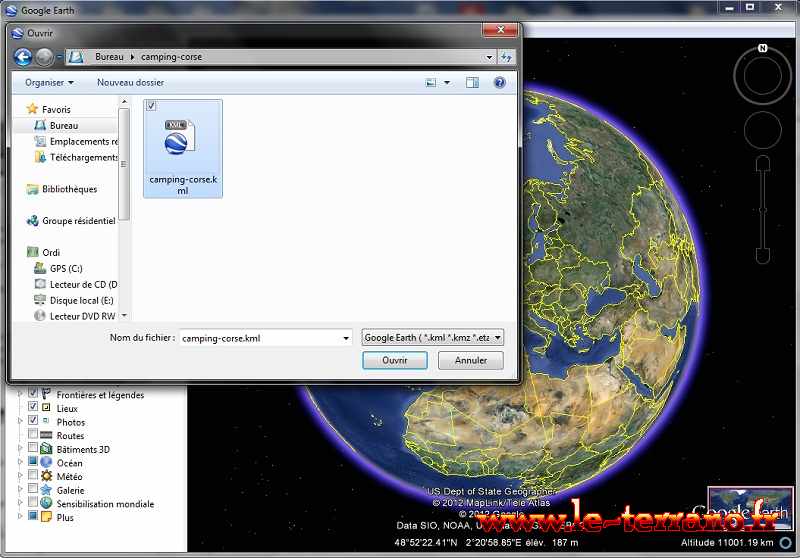Open Lecteur DVD RW drive

(76, 316)
